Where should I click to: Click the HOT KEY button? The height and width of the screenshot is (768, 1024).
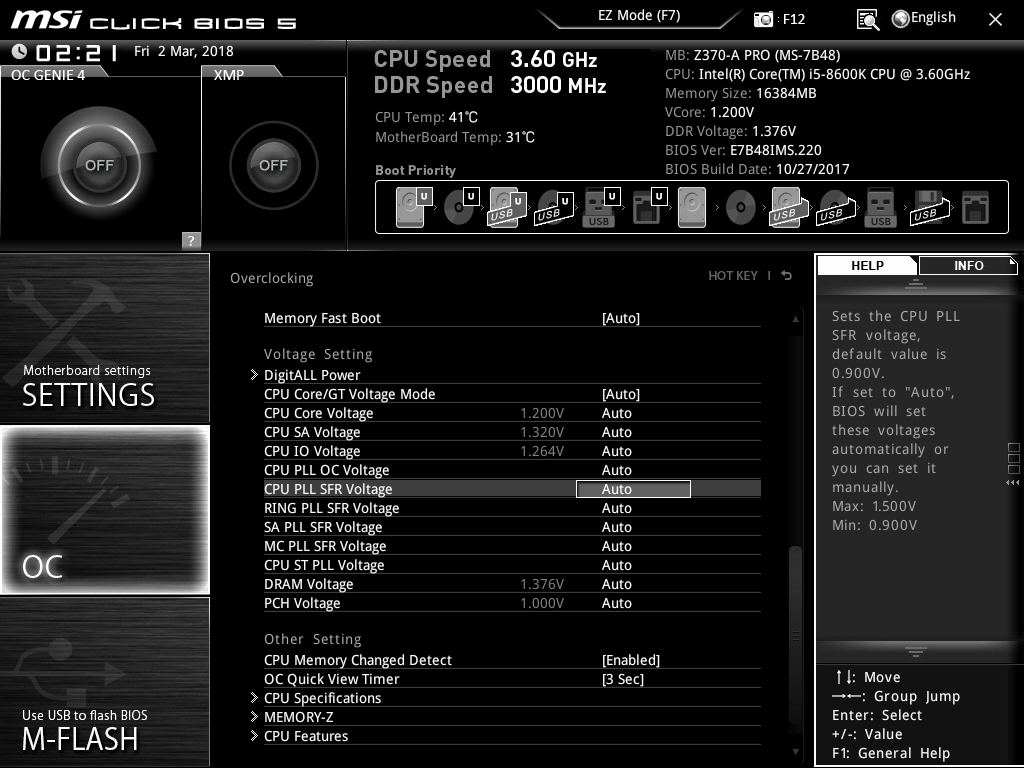733,276
